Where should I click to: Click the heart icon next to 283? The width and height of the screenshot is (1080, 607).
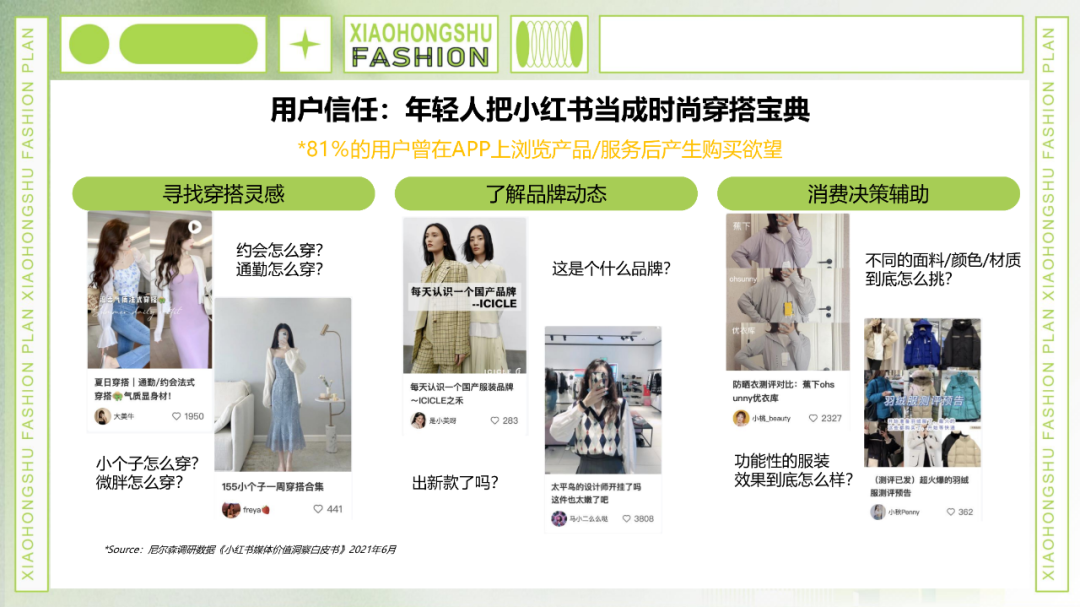point(495,420)
